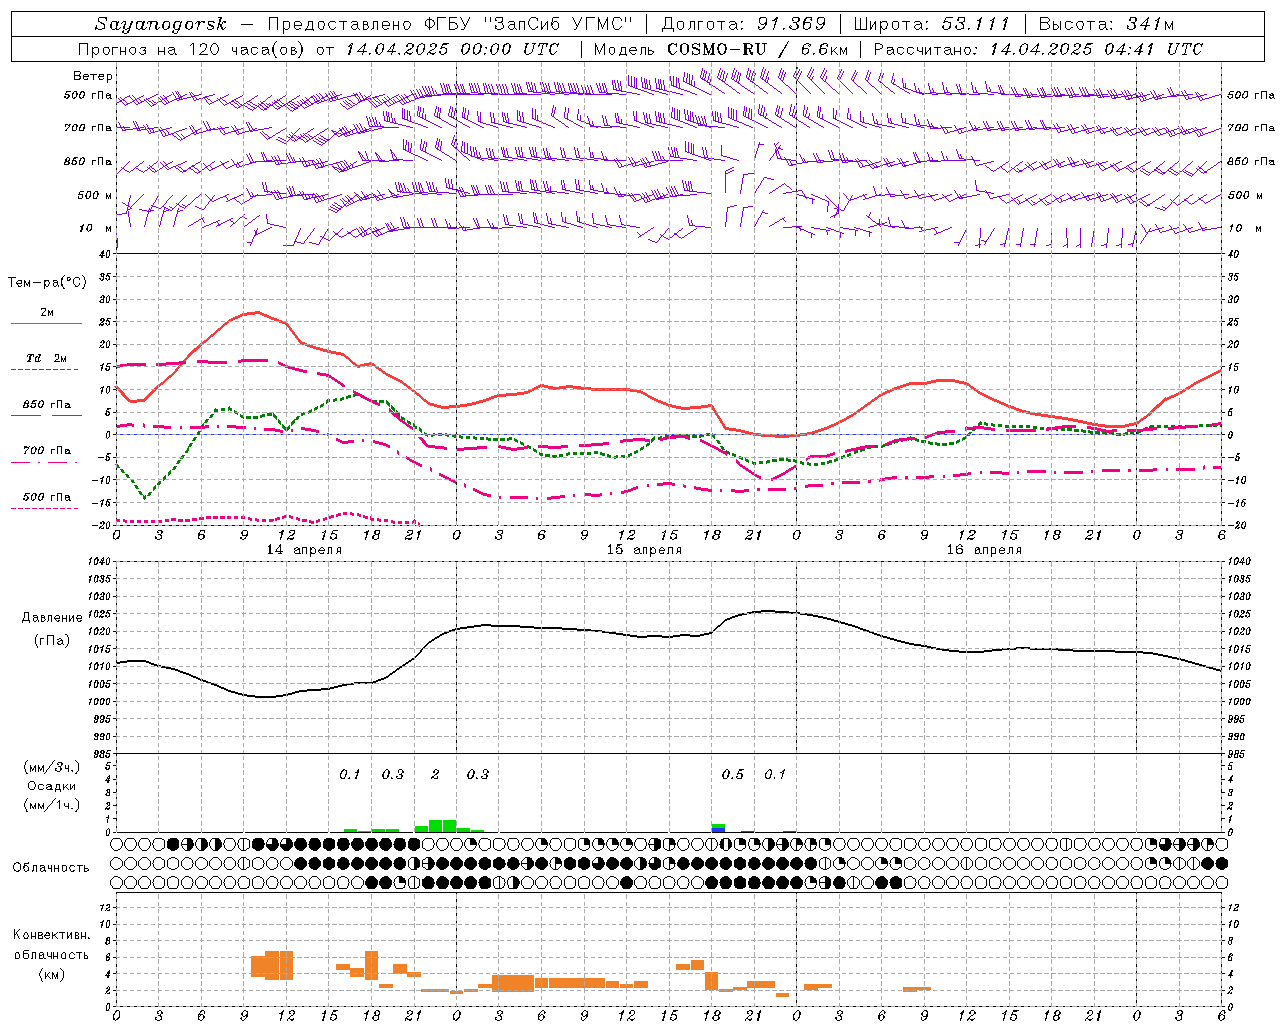
Task: Click the precipitation amount labeled 2
Action: pyautogui.click(x=435, y=774)
